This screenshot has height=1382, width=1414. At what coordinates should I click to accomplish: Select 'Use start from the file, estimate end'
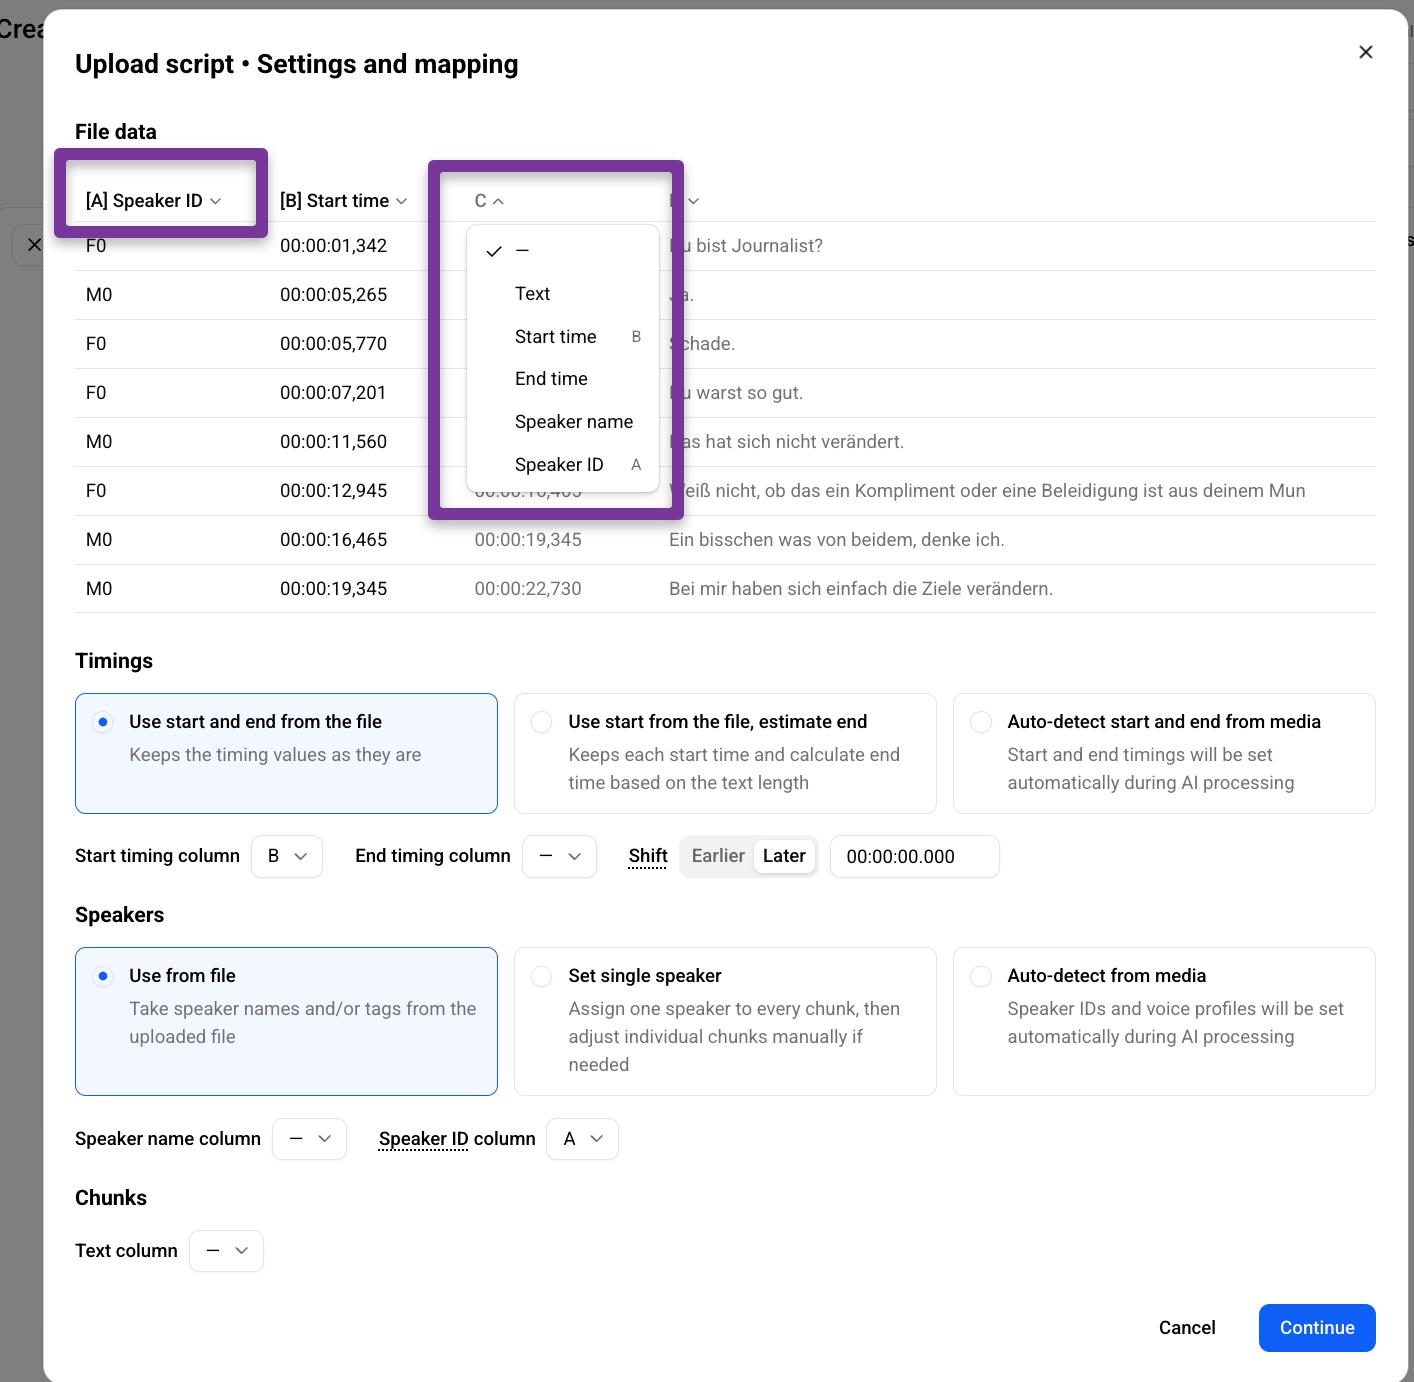point(725,753)
